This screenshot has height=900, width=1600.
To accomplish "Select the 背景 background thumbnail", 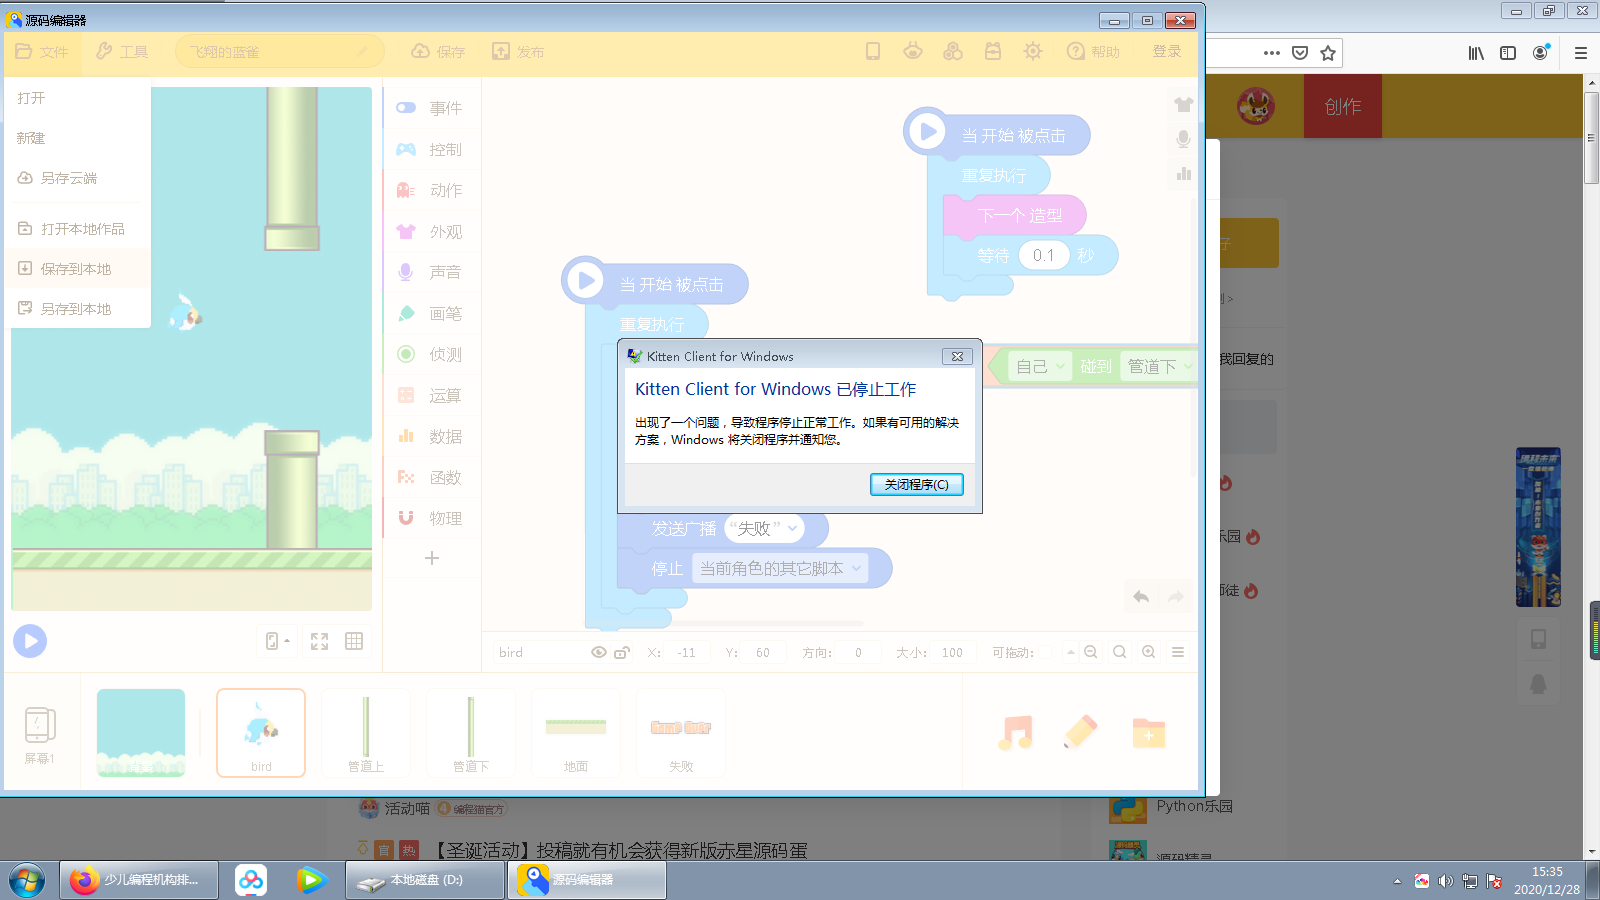I will 141,733.
